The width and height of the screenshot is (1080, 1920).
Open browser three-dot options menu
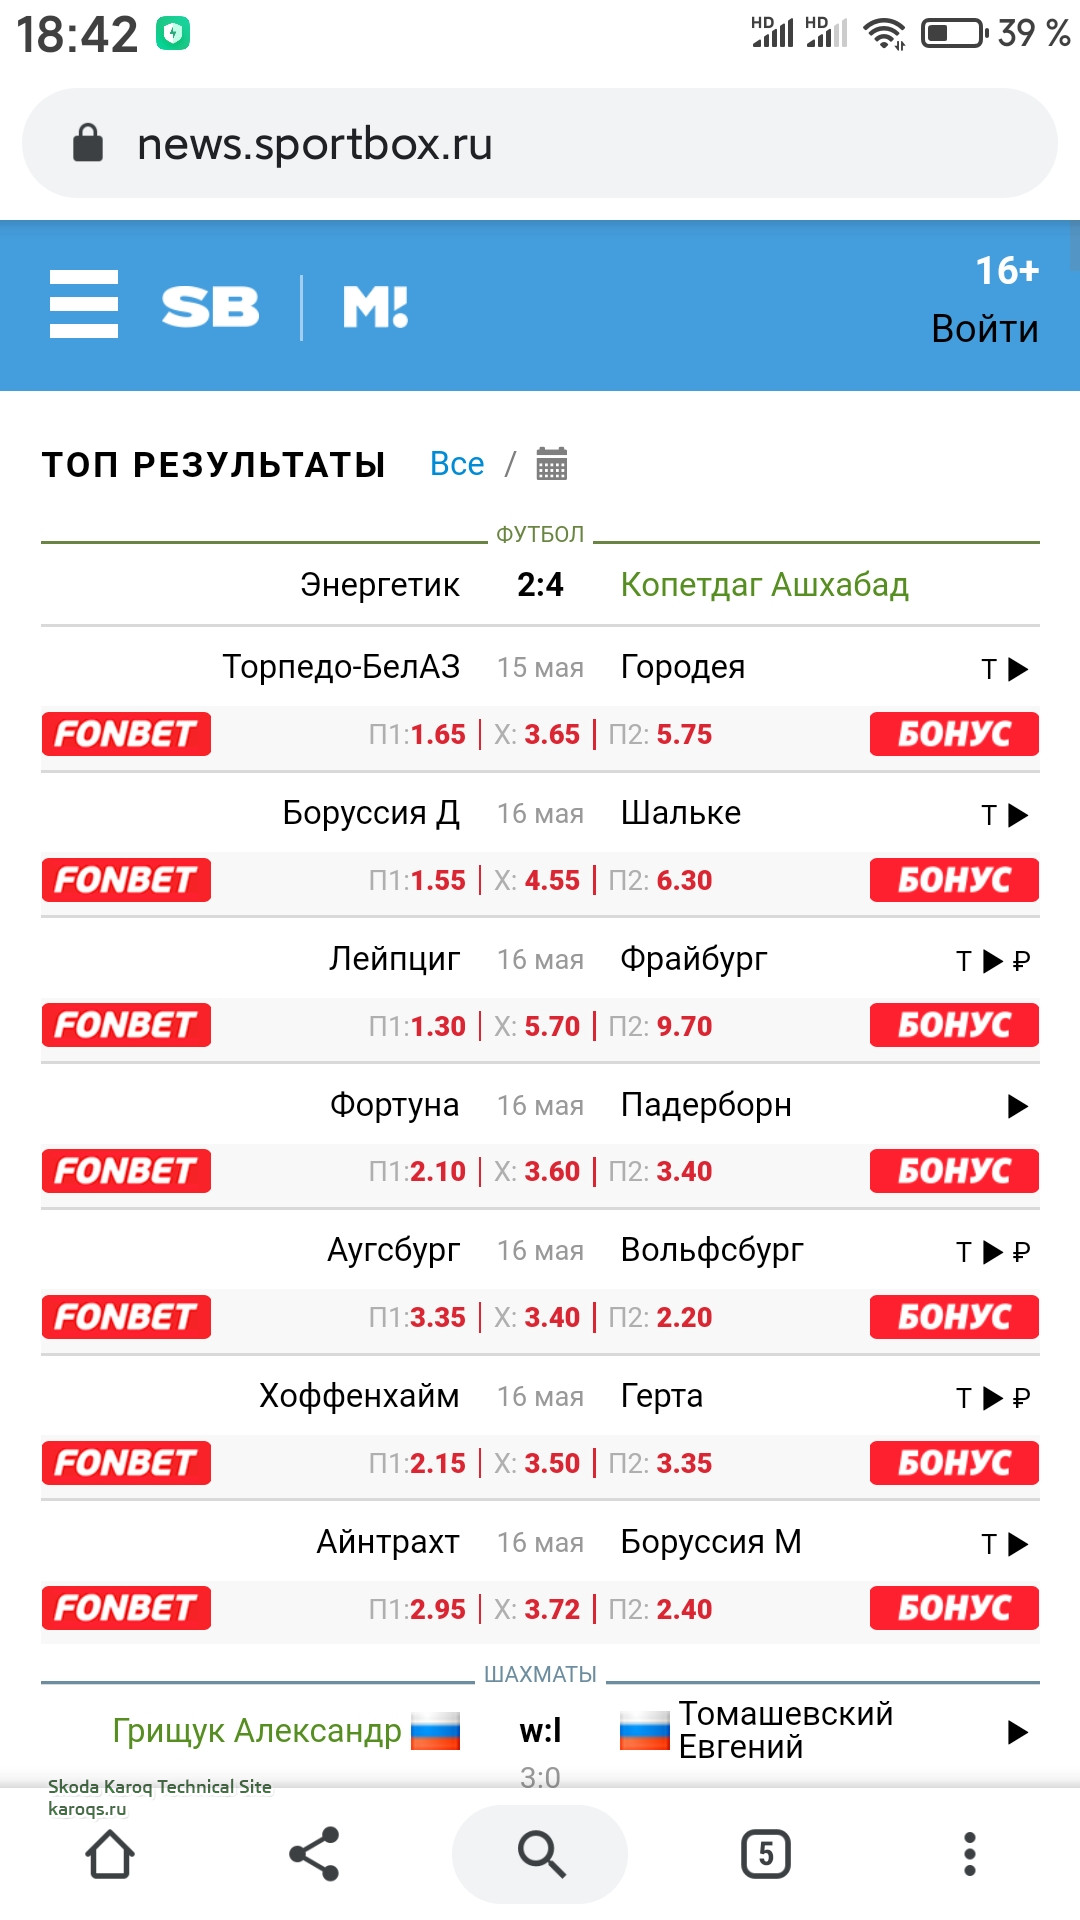point(969,1855)
